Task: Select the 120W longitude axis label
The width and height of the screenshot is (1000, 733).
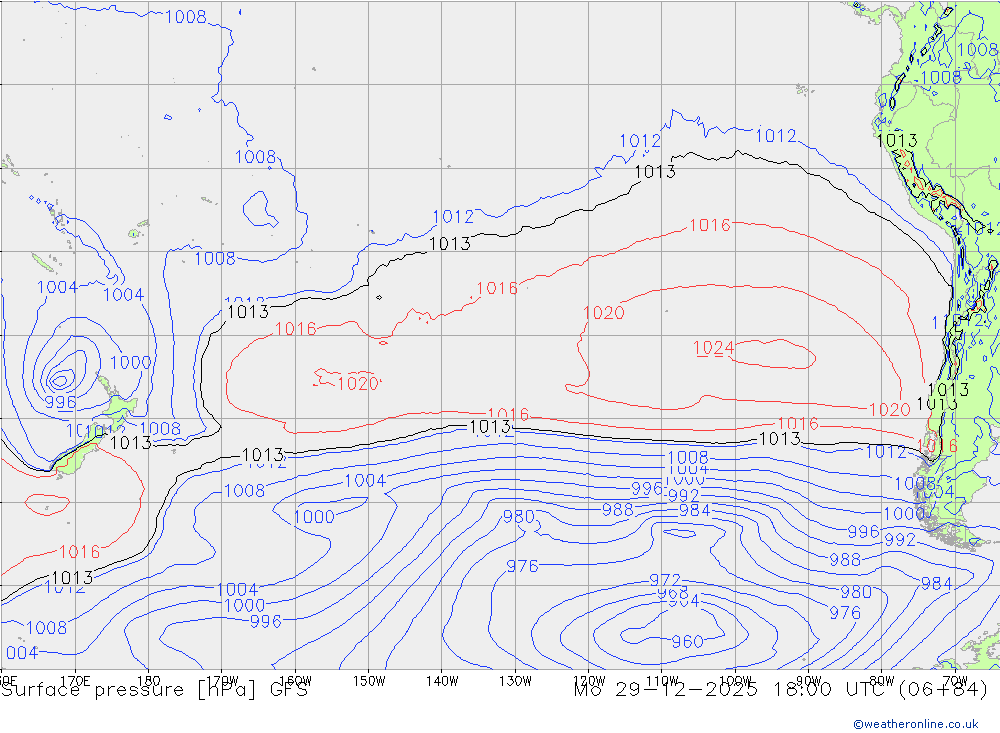Action: tap(589, 681)
